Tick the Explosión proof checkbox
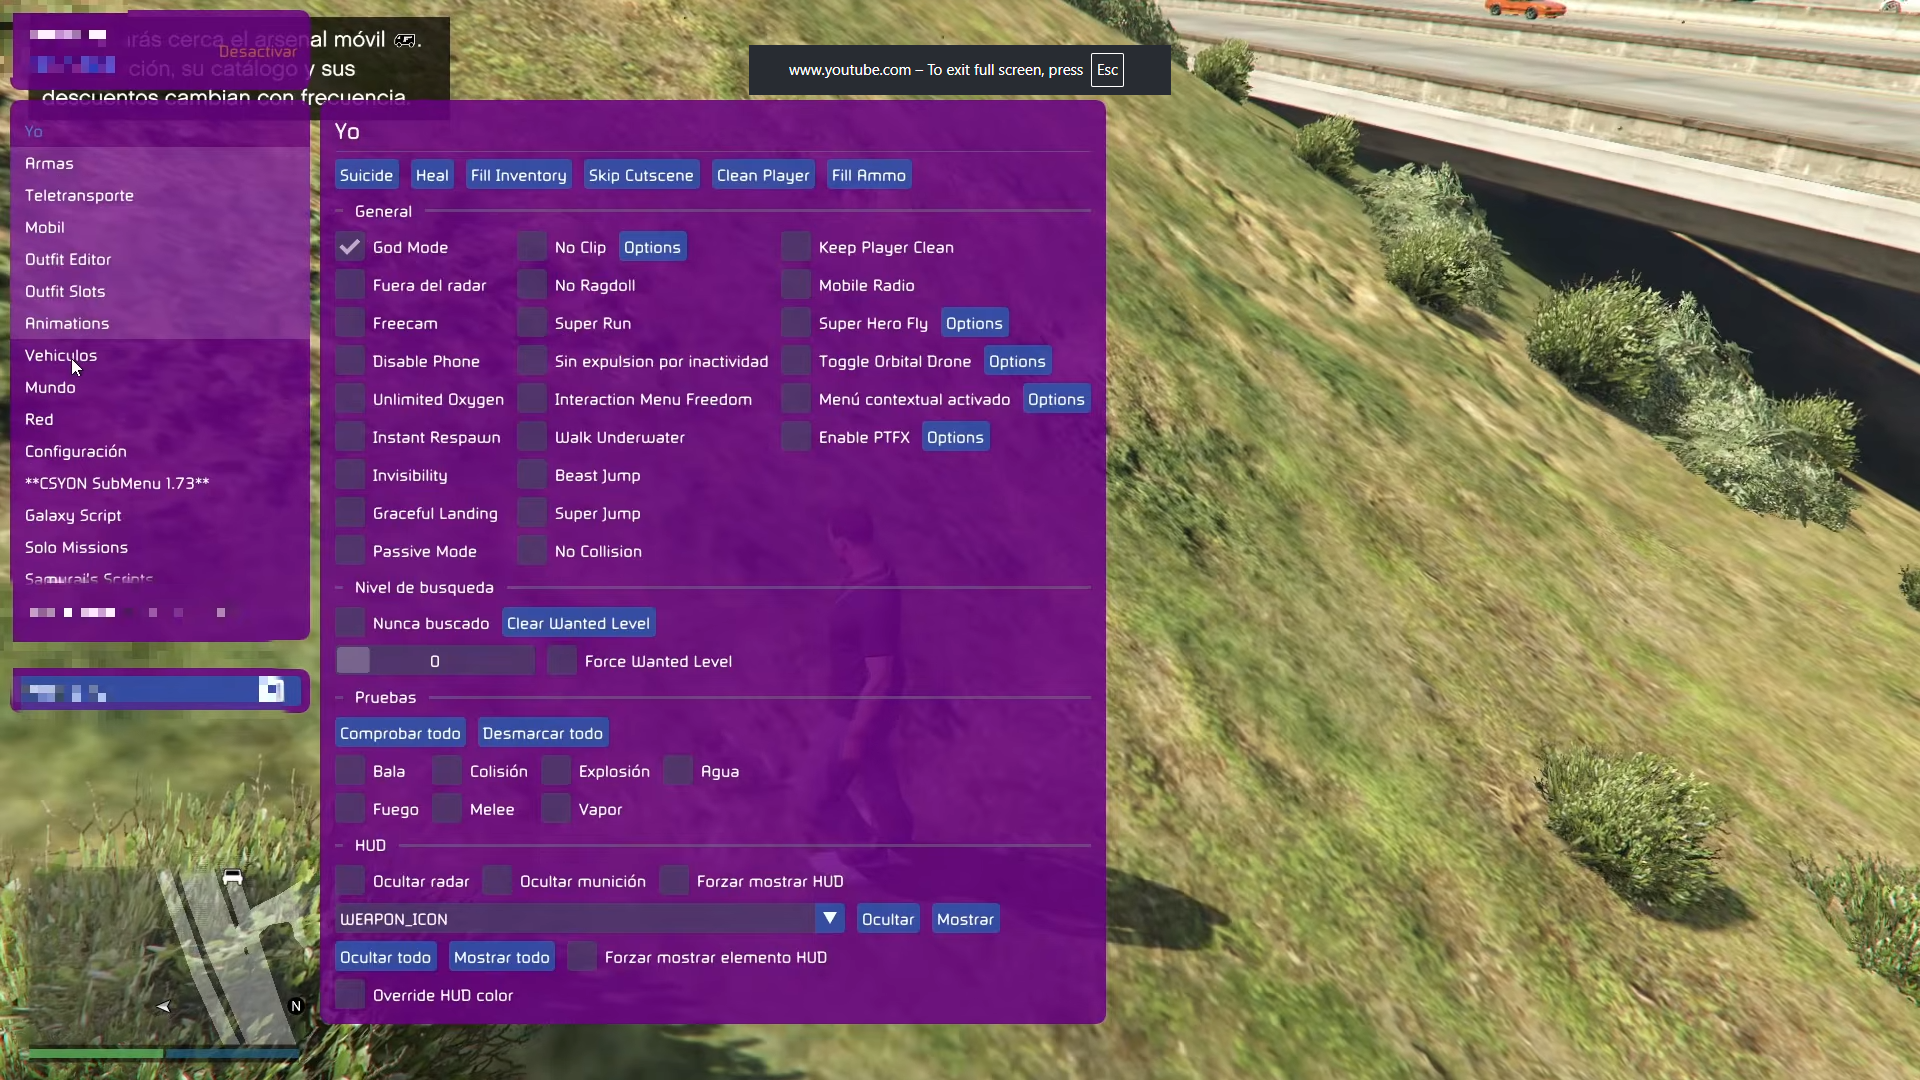This screenshot has height=1080, width=1920. [x=556, y=771]
